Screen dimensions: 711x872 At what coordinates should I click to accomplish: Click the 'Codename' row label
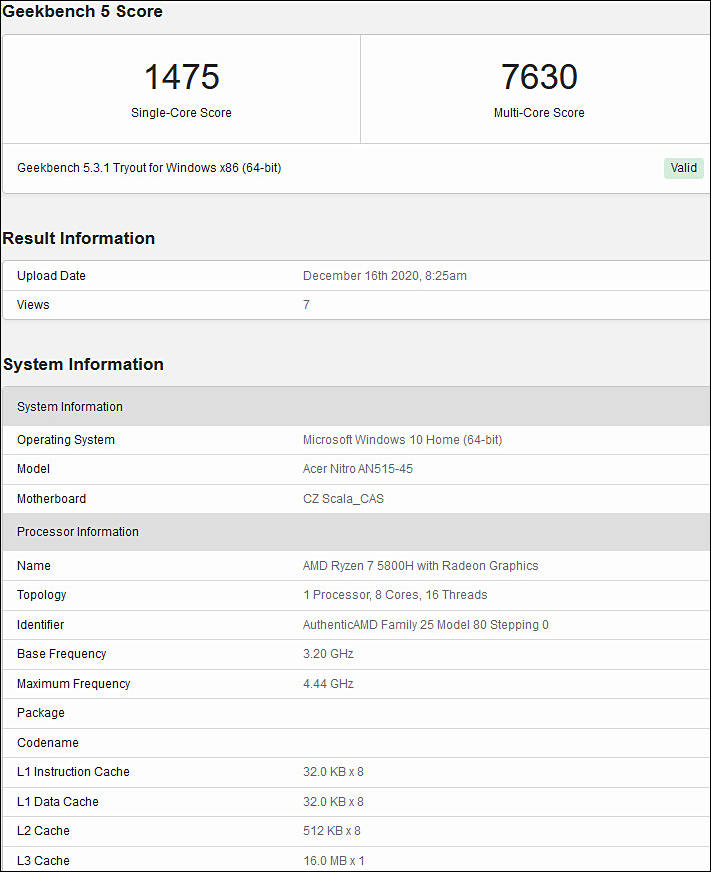pyautogui.click(x=48, y=743)
